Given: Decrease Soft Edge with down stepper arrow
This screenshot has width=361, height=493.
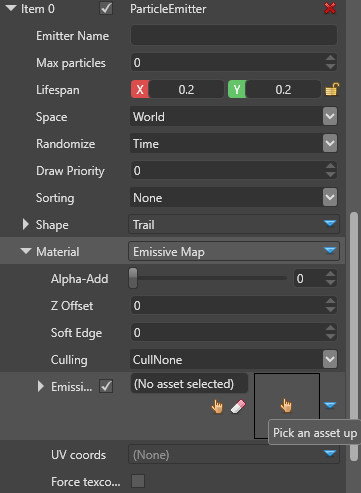Looking at the screenshot, I should 330,337.
